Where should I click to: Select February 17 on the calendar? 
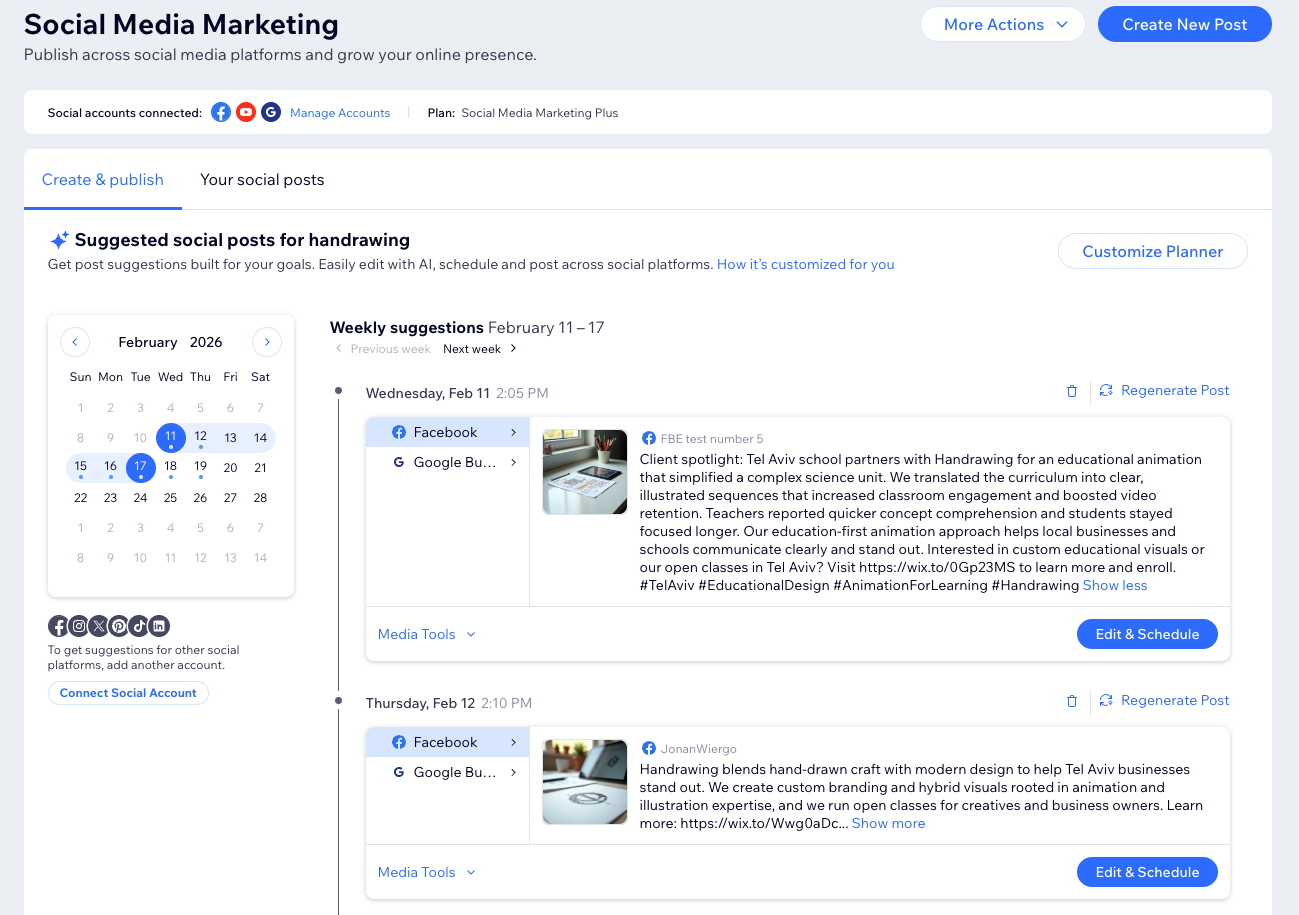pyautogui.click(x=140, y=467)
